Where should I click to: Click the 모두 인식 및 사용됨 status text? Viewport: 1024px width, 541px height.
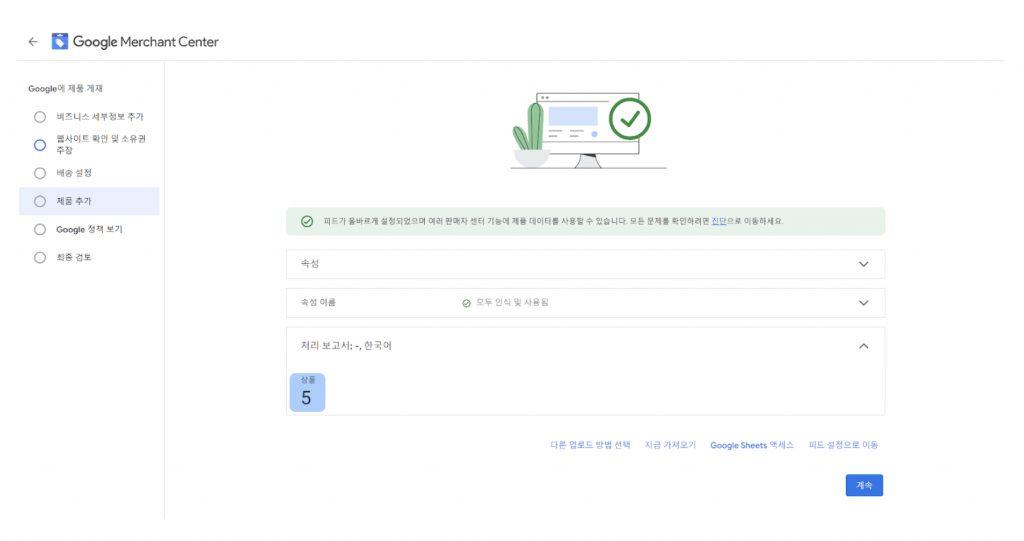[x=512, y=303]
